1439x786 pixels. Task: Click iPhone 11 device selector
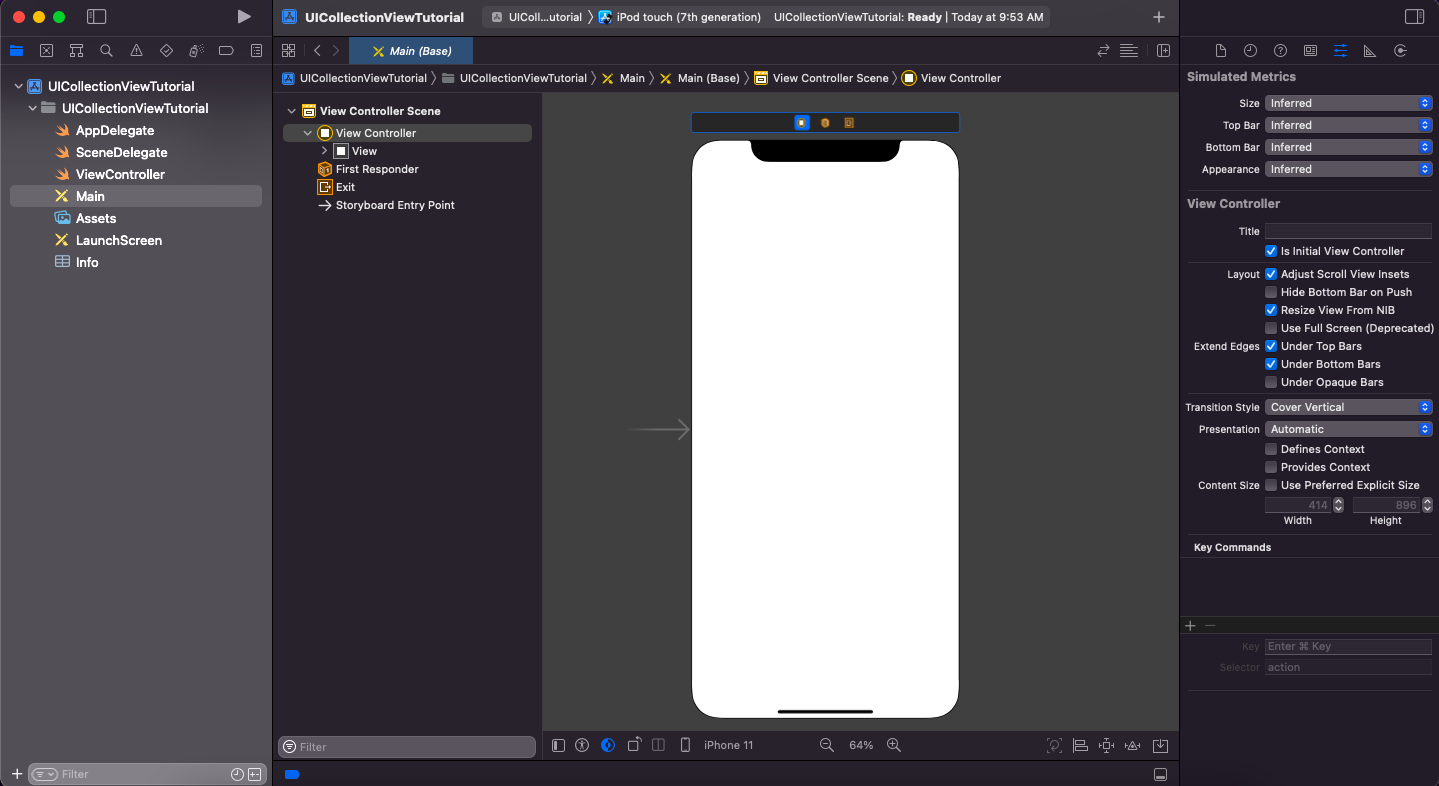point(728,745)
